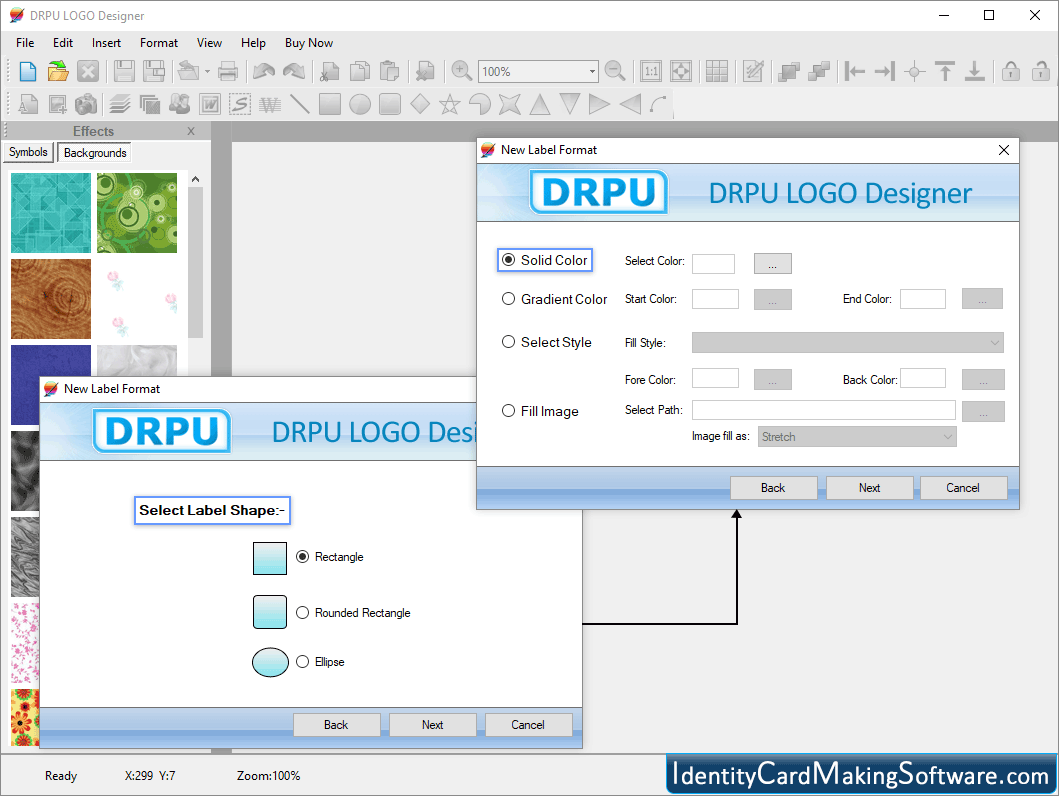Click the zoom in magnifier icon
The height and width of the screenshot is (796, 1059).
[x=461, y=71]
